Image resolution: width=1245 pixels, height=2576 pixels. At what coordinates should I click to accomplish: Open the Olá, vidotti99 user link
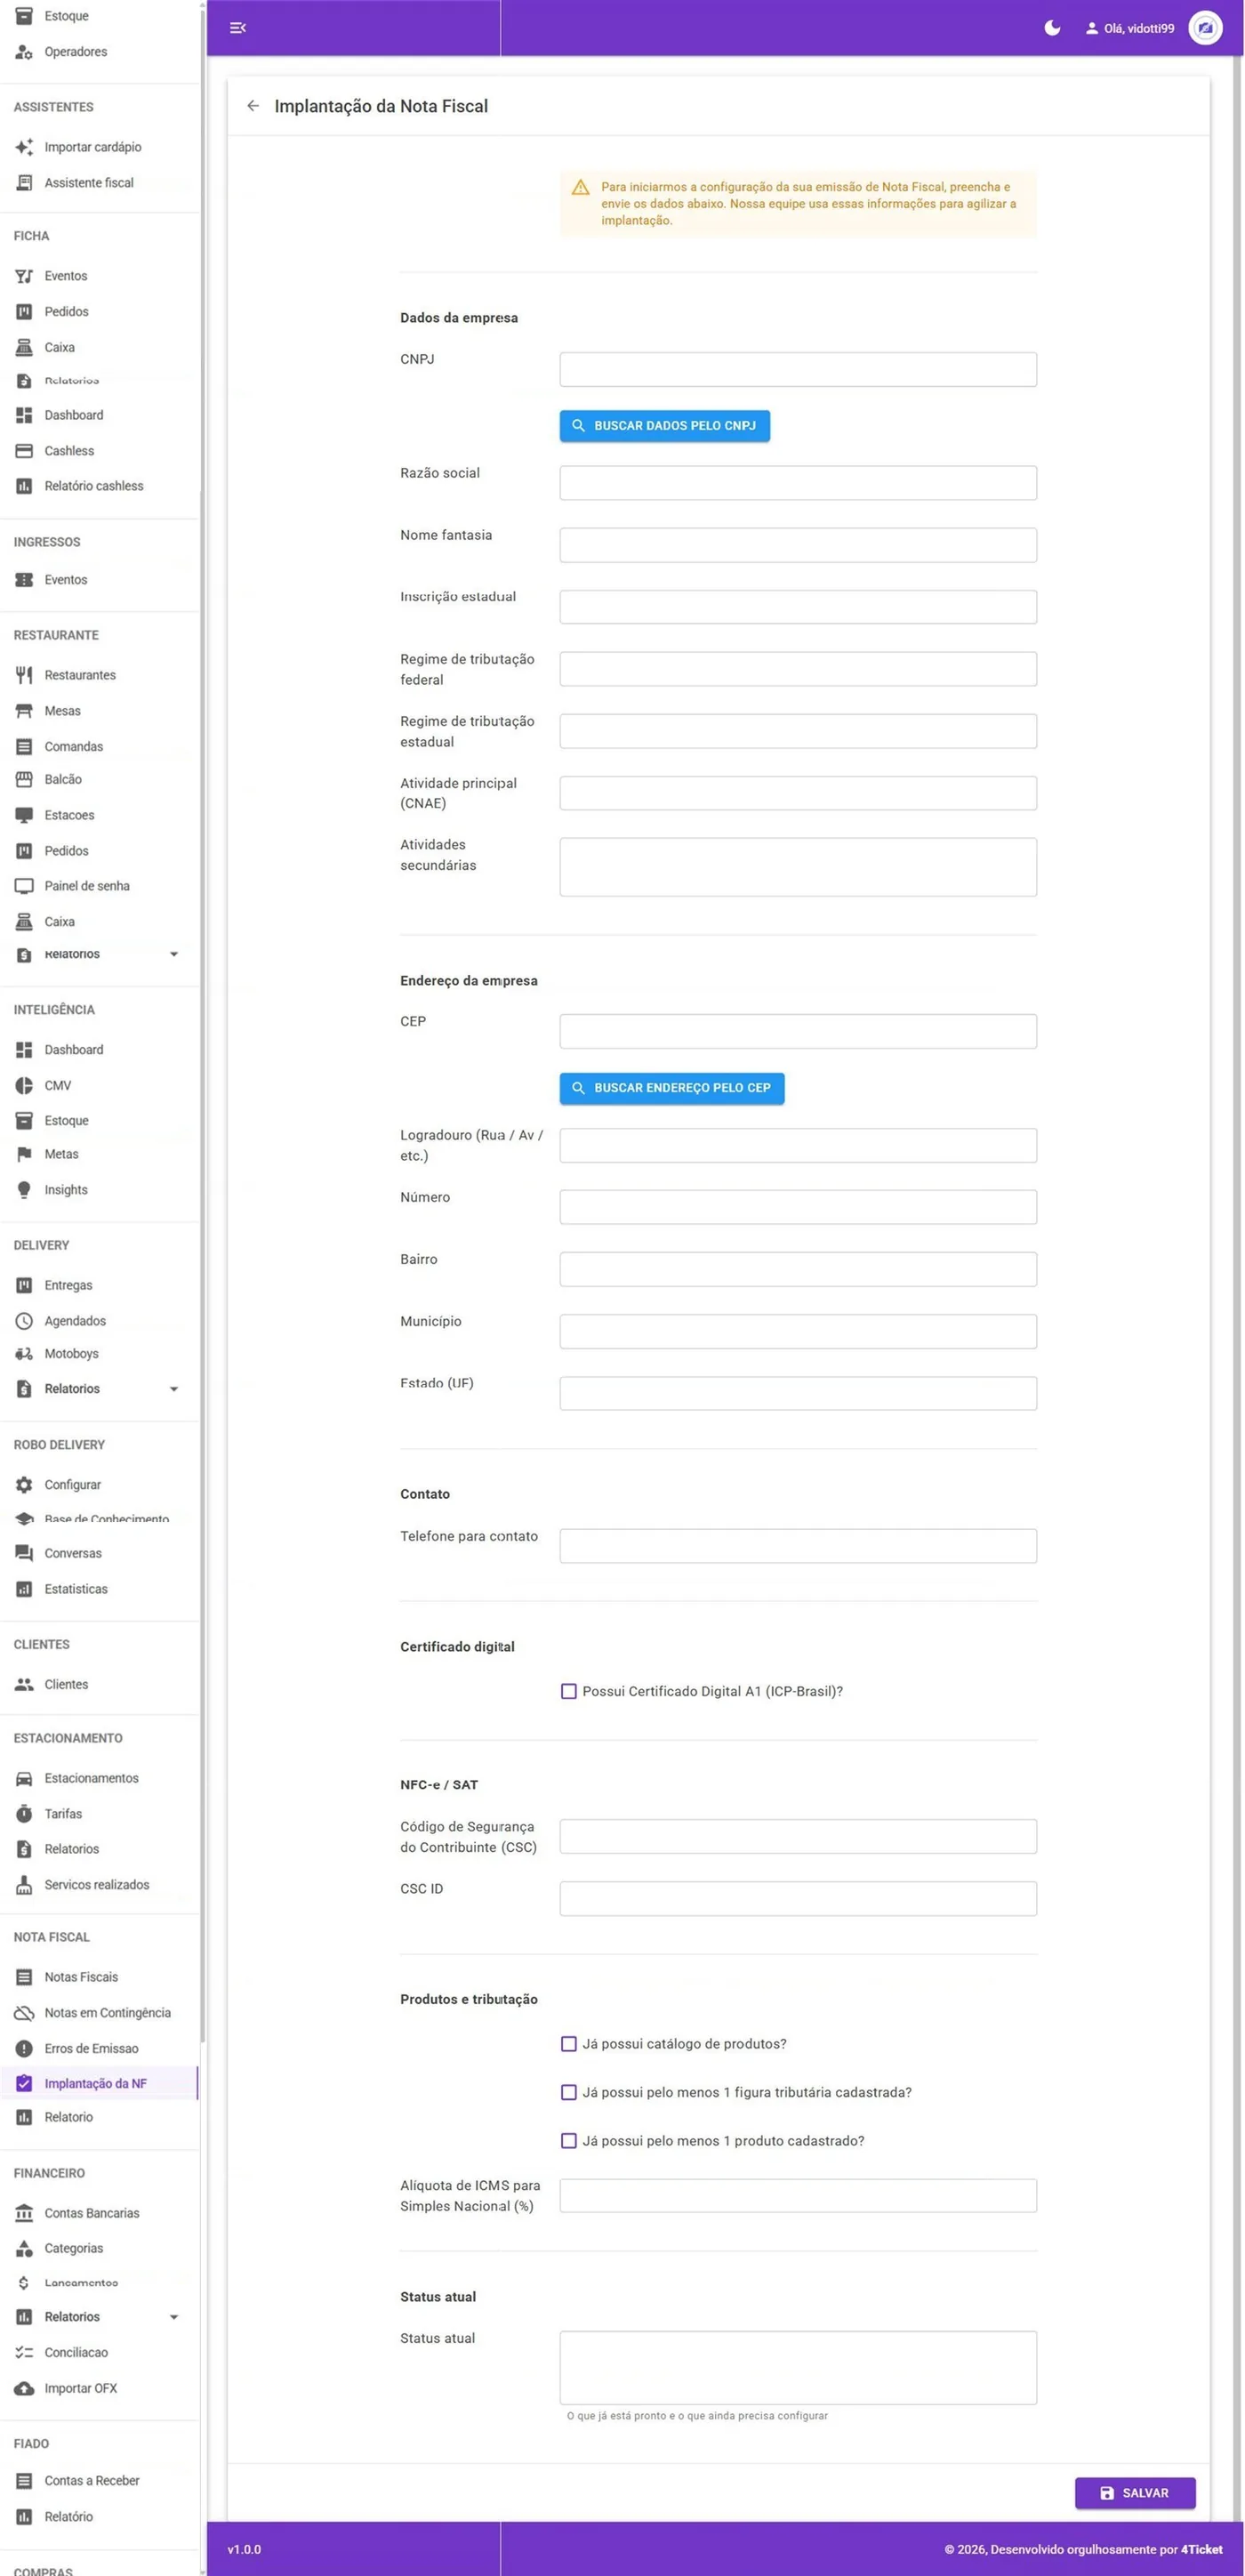point(1130,28)
